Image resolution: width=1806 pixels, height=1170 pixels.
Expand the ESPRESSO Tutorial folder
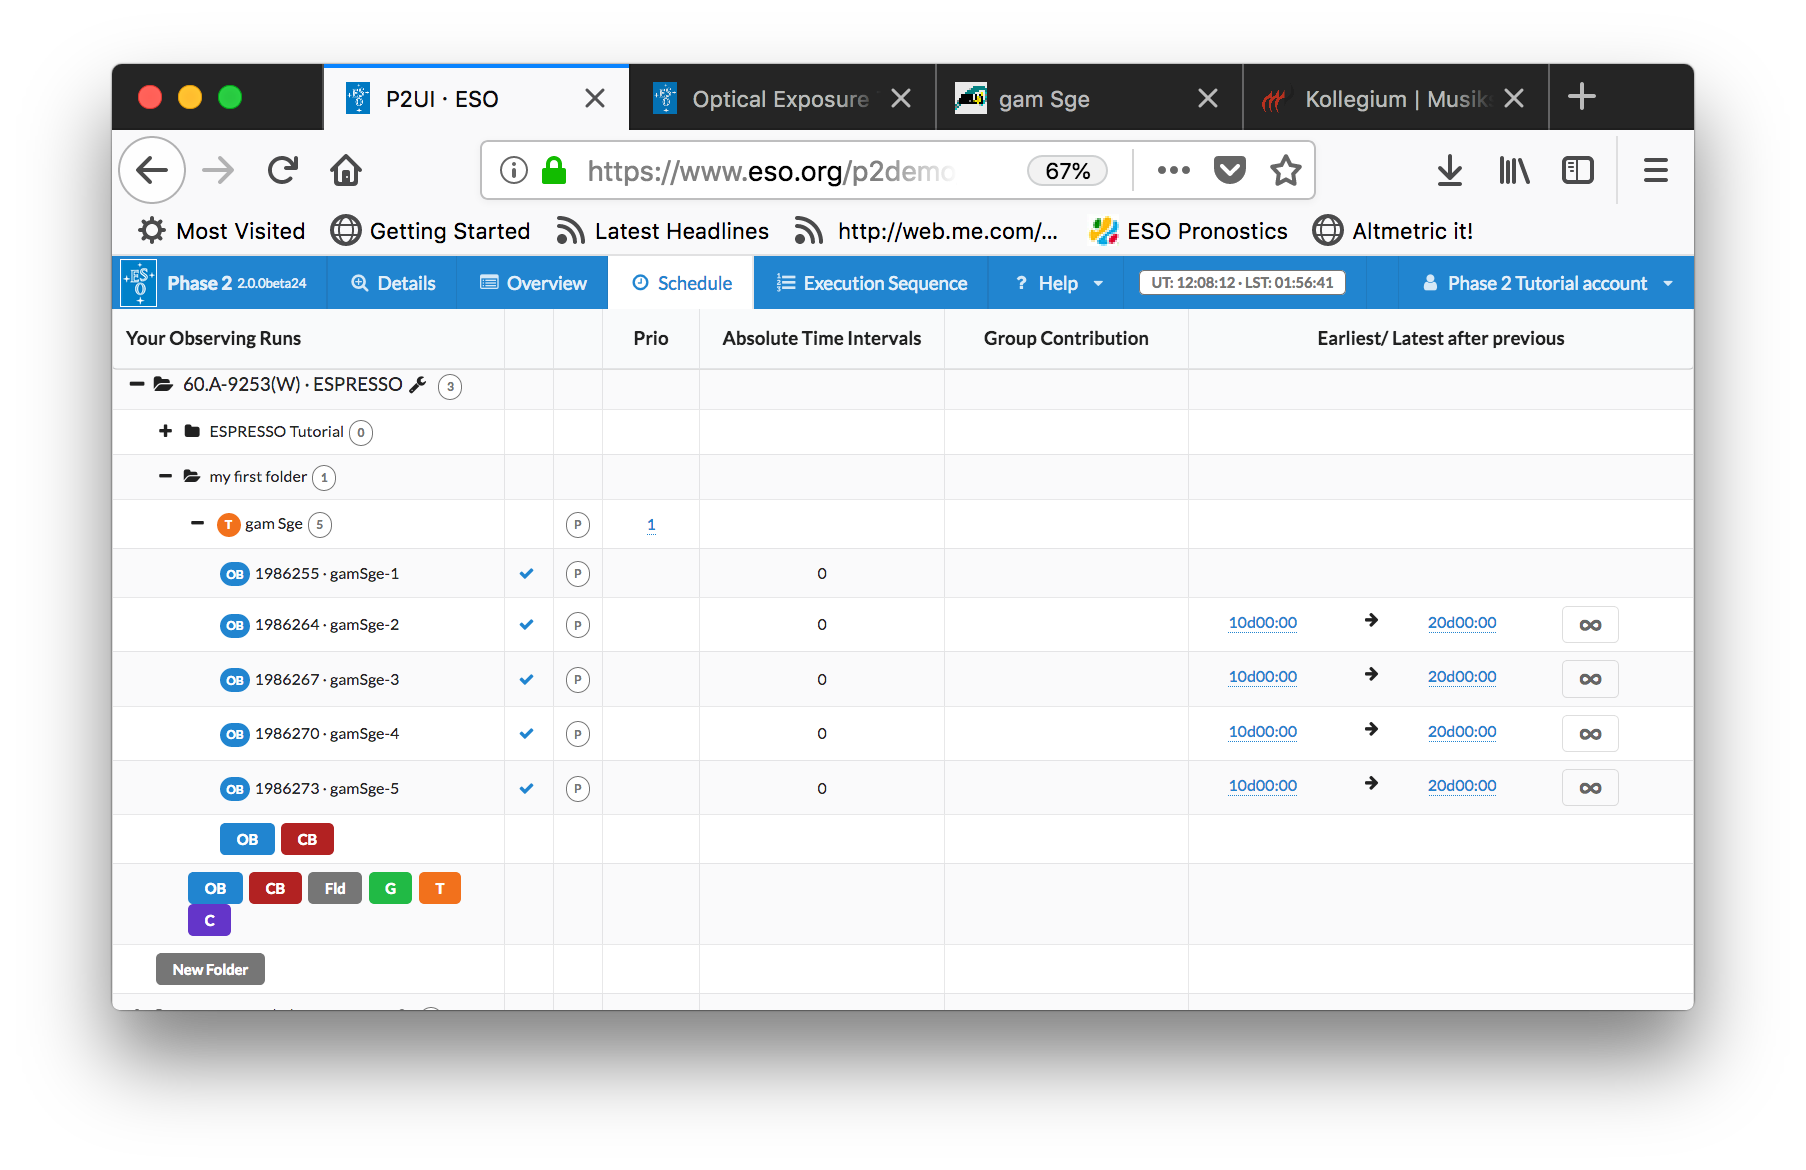click(x=166, y=431)
